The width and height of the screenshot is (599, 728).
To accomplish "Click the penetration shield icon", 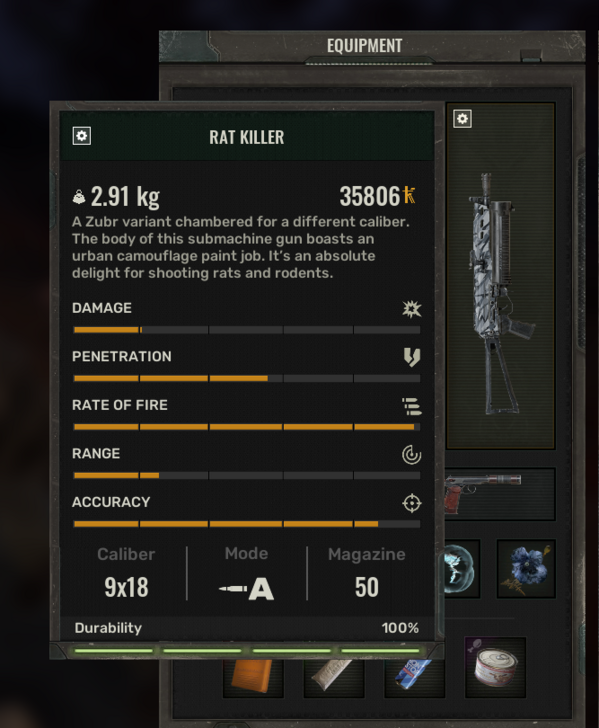I will (412, 357).
